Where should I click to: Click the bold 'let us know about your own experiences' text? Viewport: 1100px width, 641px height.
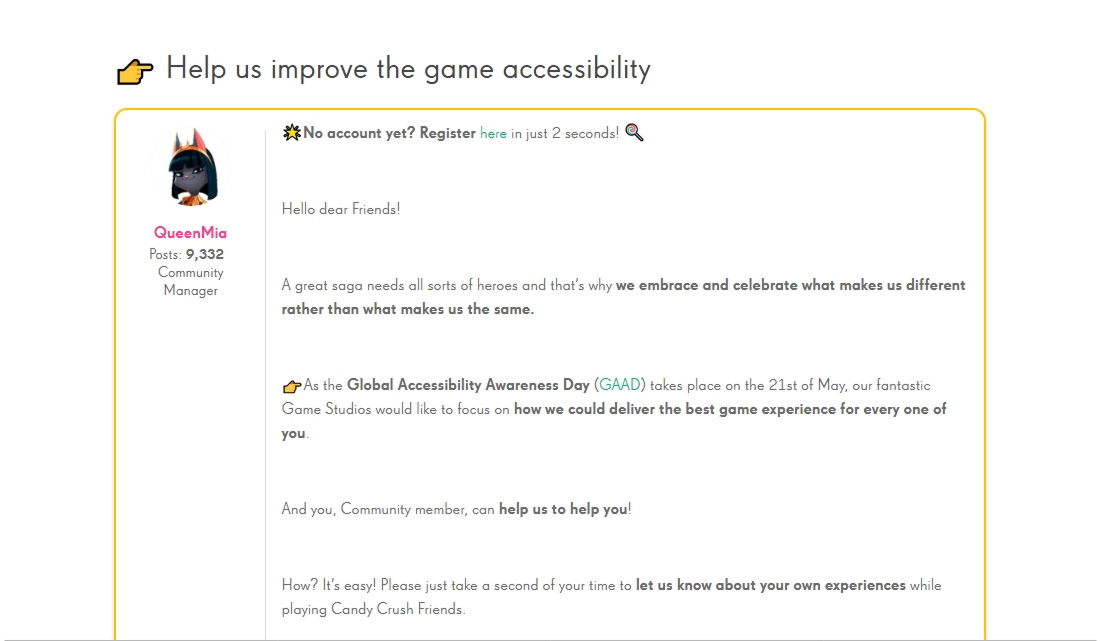point(770,585)
